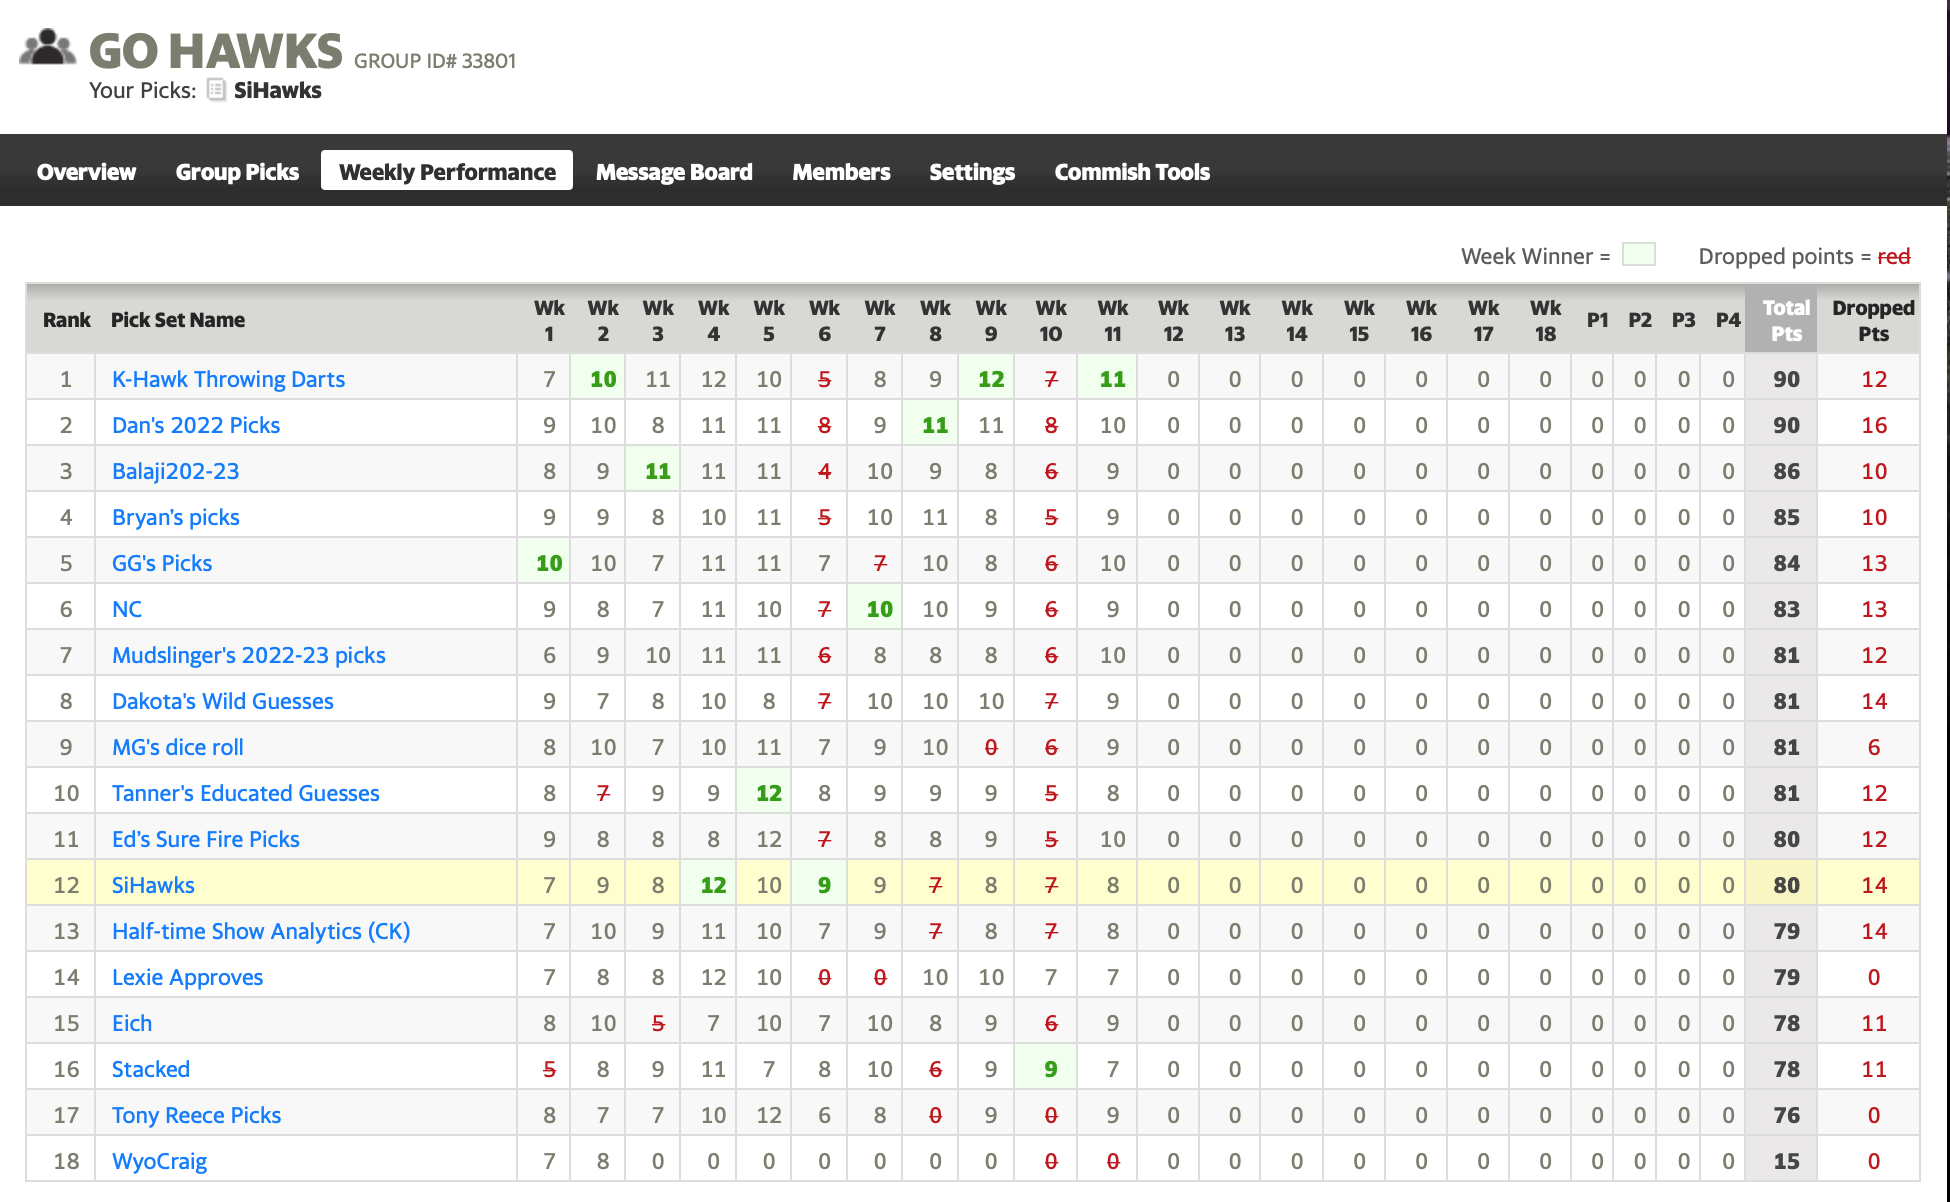Click the group people icon beside GO HAWKS
1950x1202 pixels.
point(47,47)
